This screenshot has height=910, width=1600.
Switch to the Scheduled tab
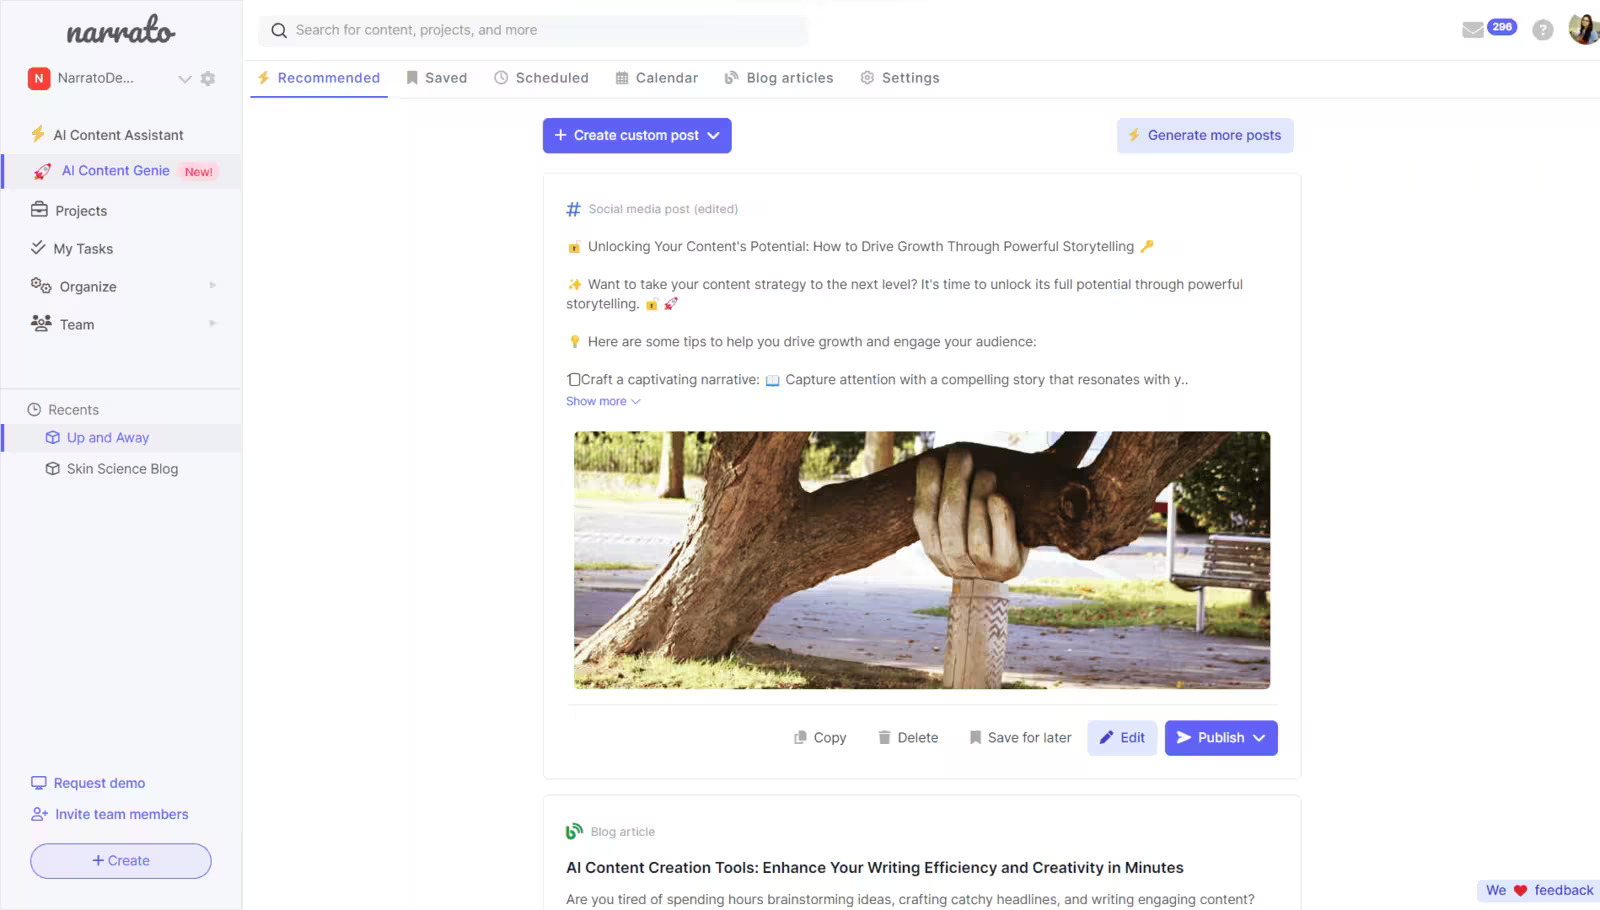click(541, 78)
